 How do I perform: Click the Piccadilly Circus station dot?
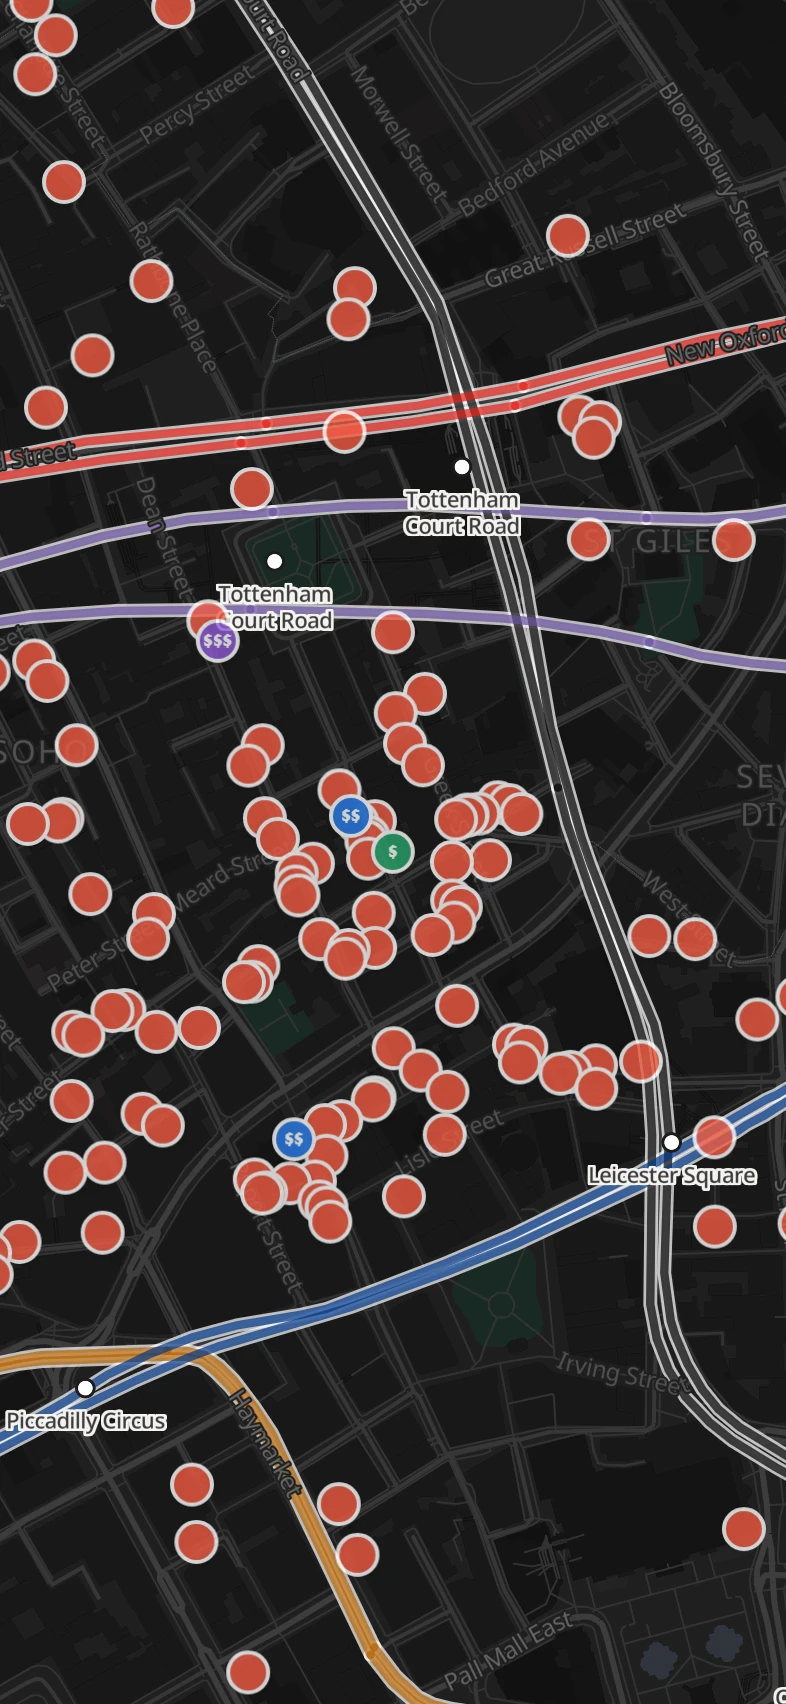click(85, 1388)
